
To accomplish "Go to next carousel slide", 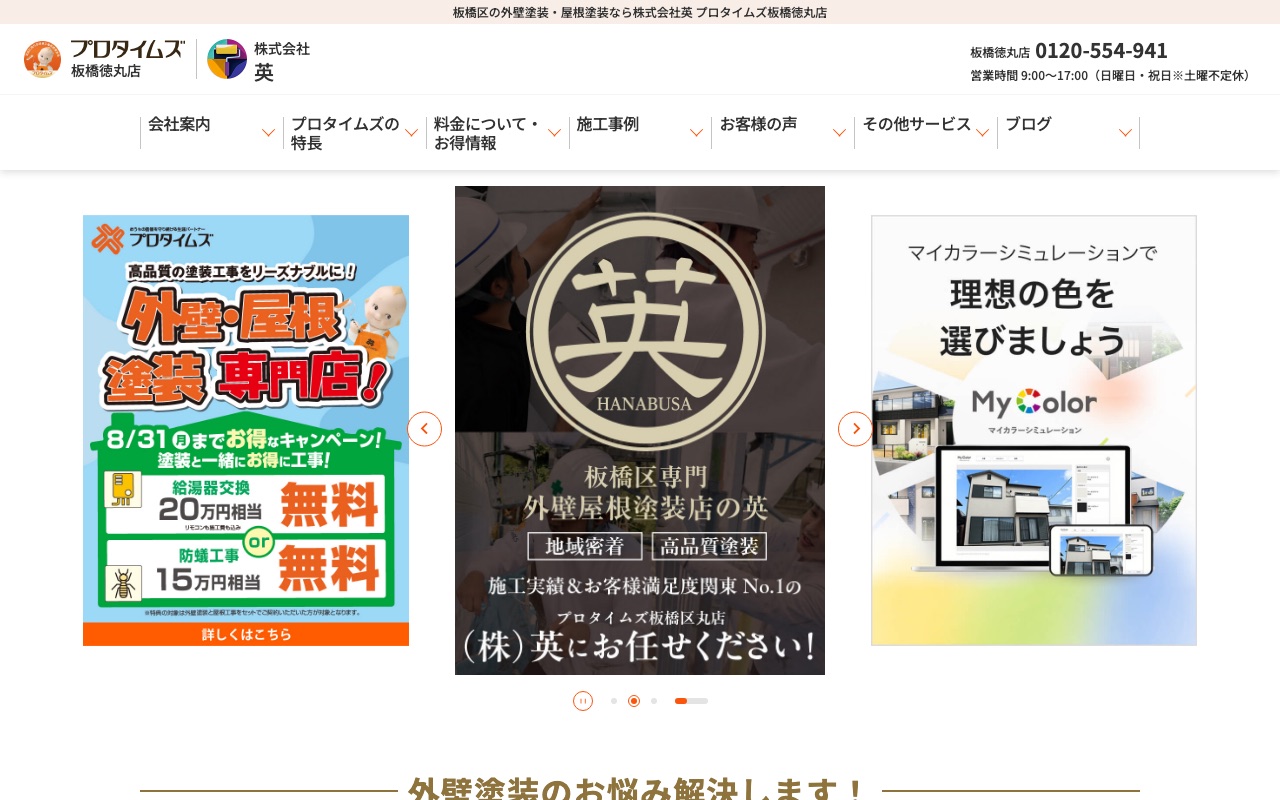I will pos(855,429).
